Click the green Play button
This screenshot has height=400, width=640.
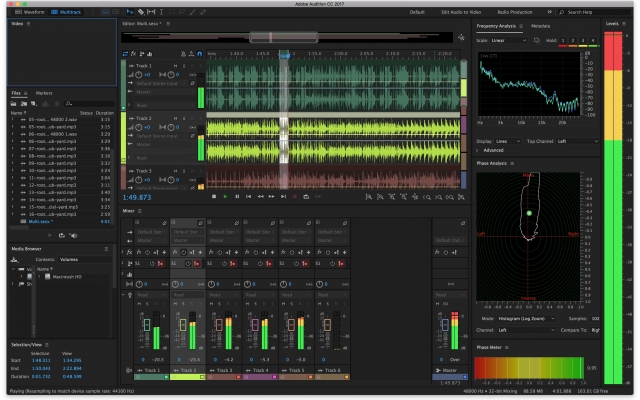(225, 197)
